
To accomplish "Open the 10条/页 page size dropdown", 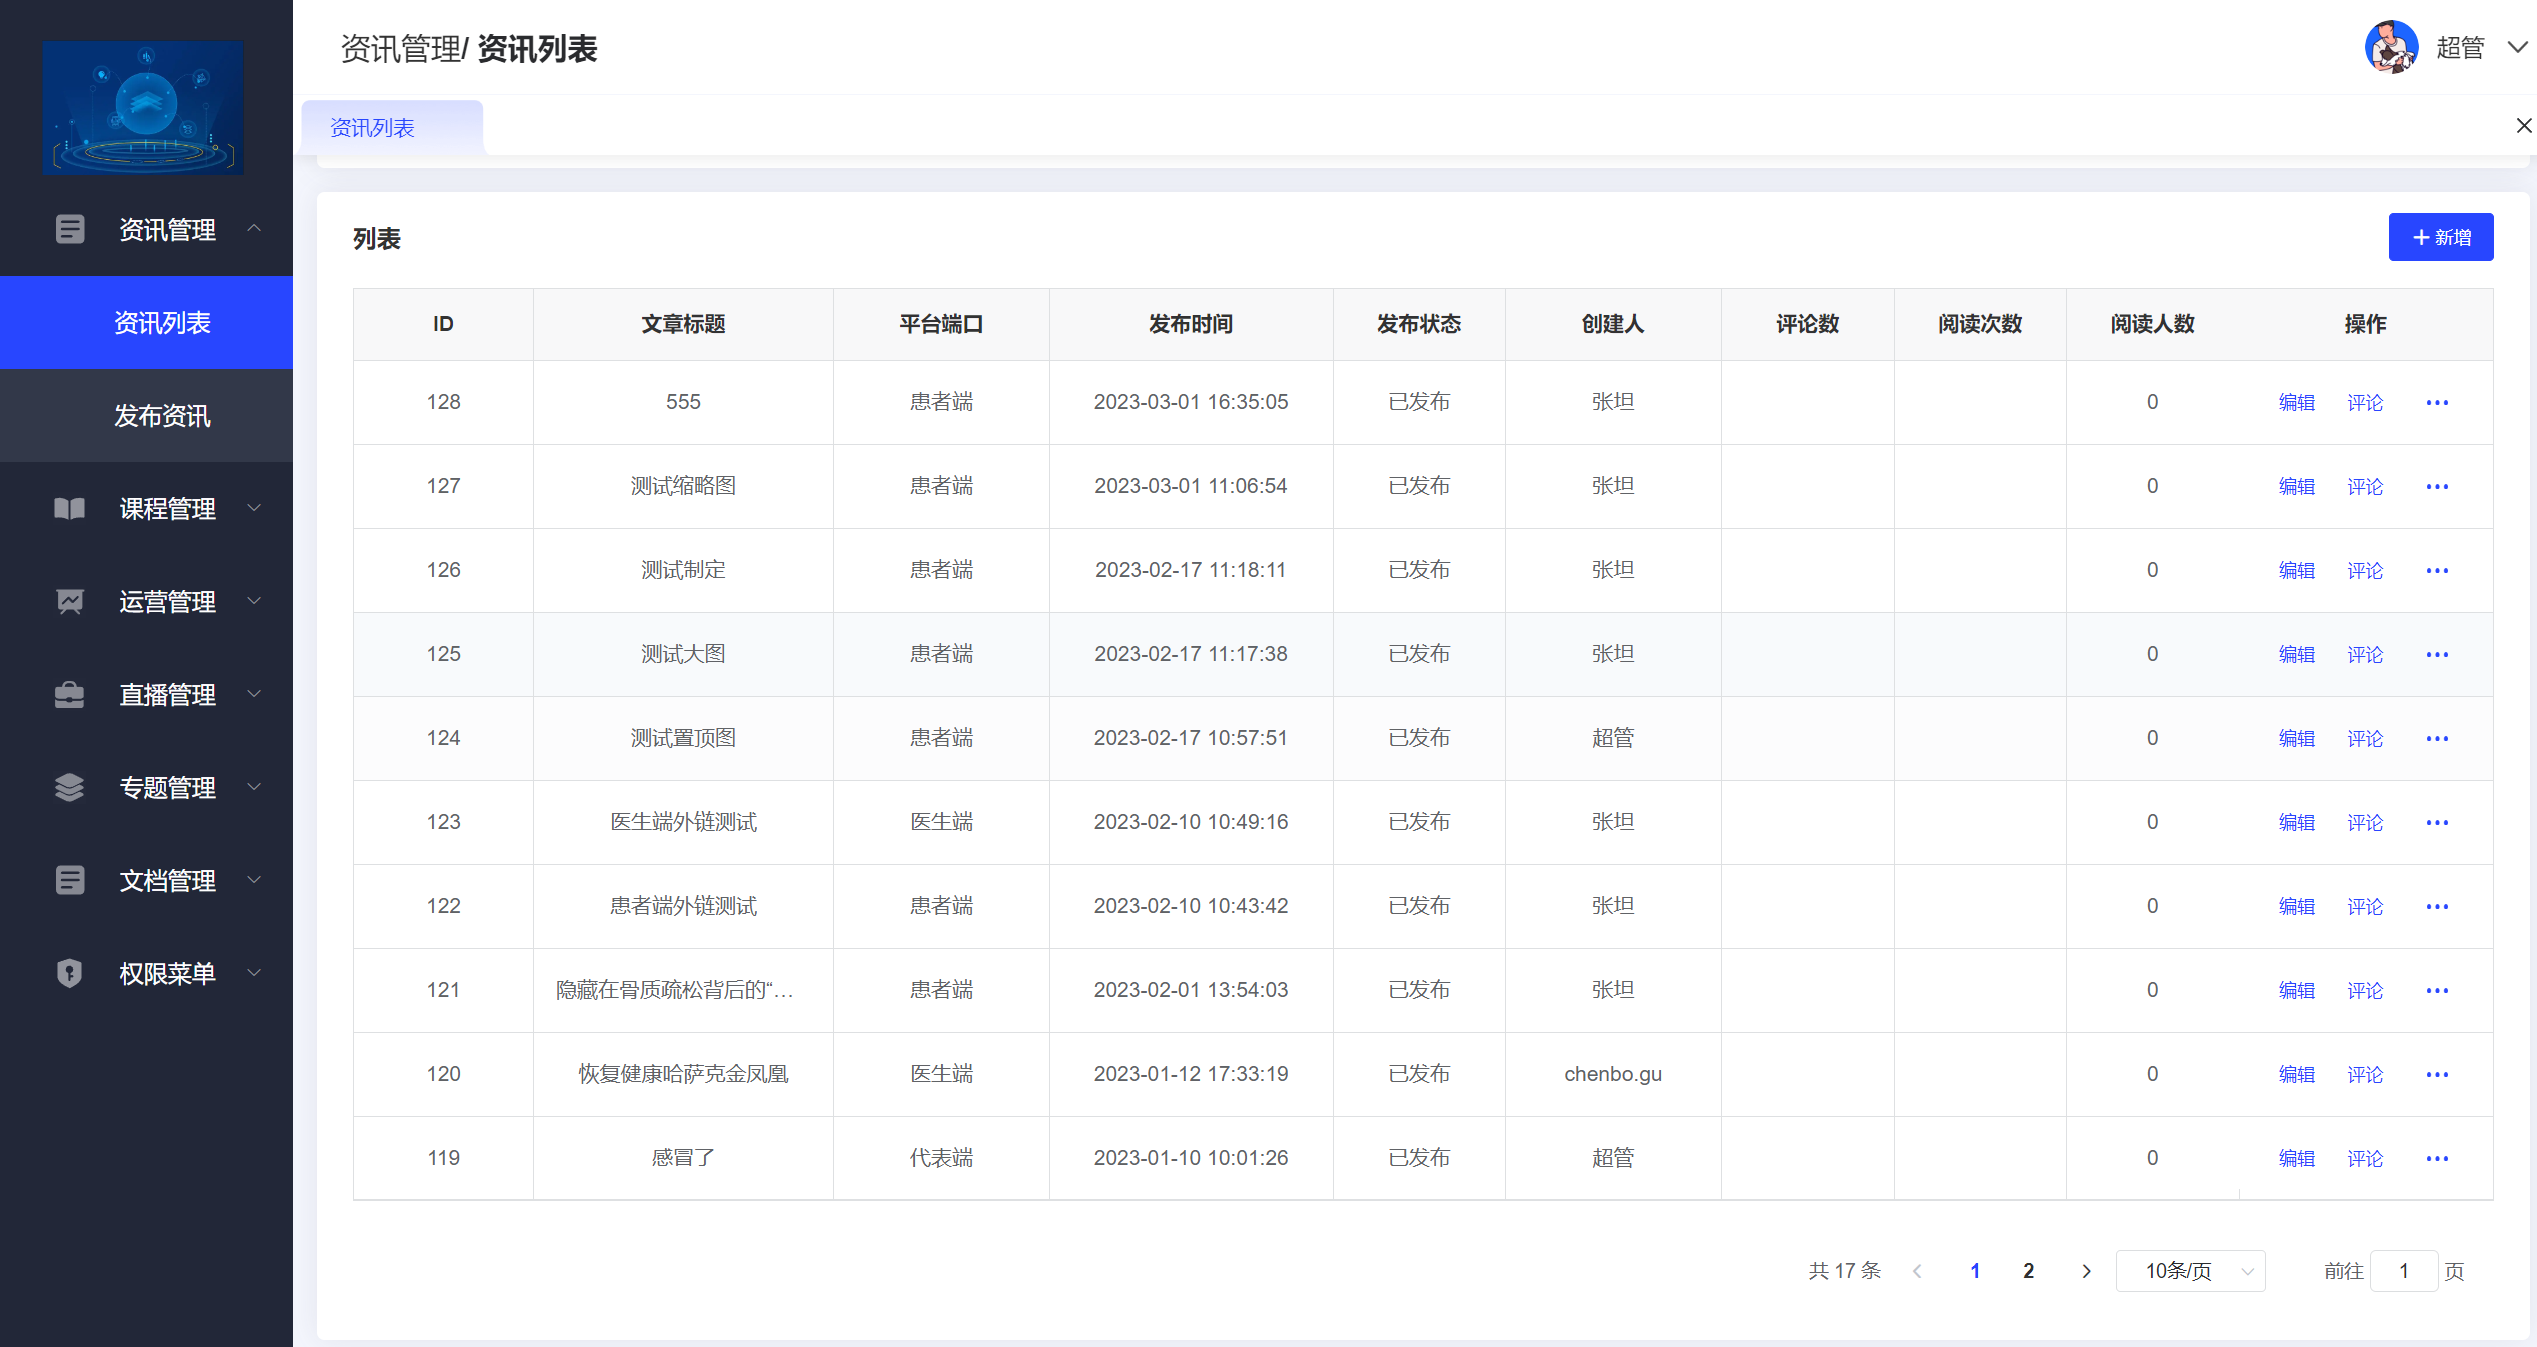I will tap(2190, 1271).
